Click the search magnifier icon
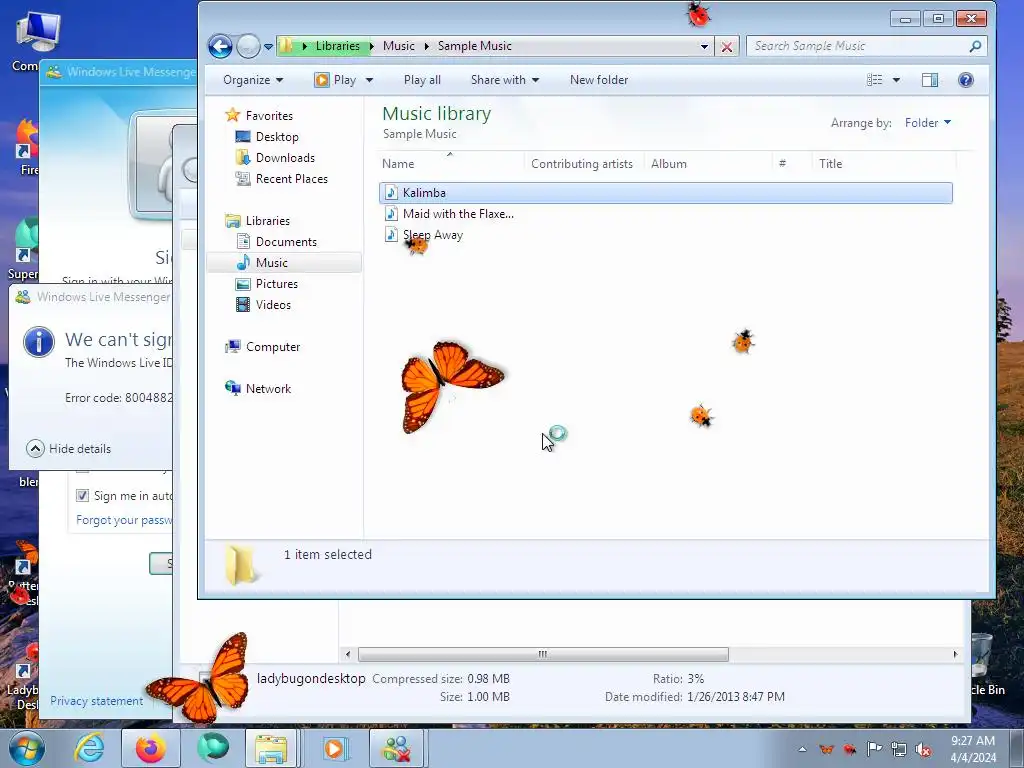 (x=975, y=46)
